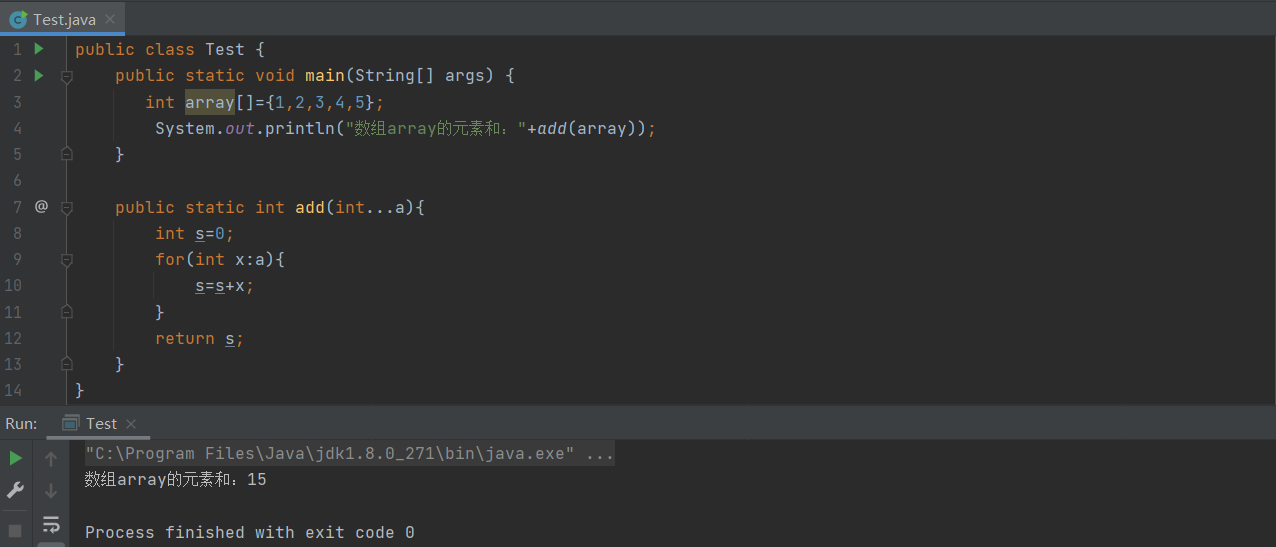Toggle add method fold end marker line 13

pos(66,364)
